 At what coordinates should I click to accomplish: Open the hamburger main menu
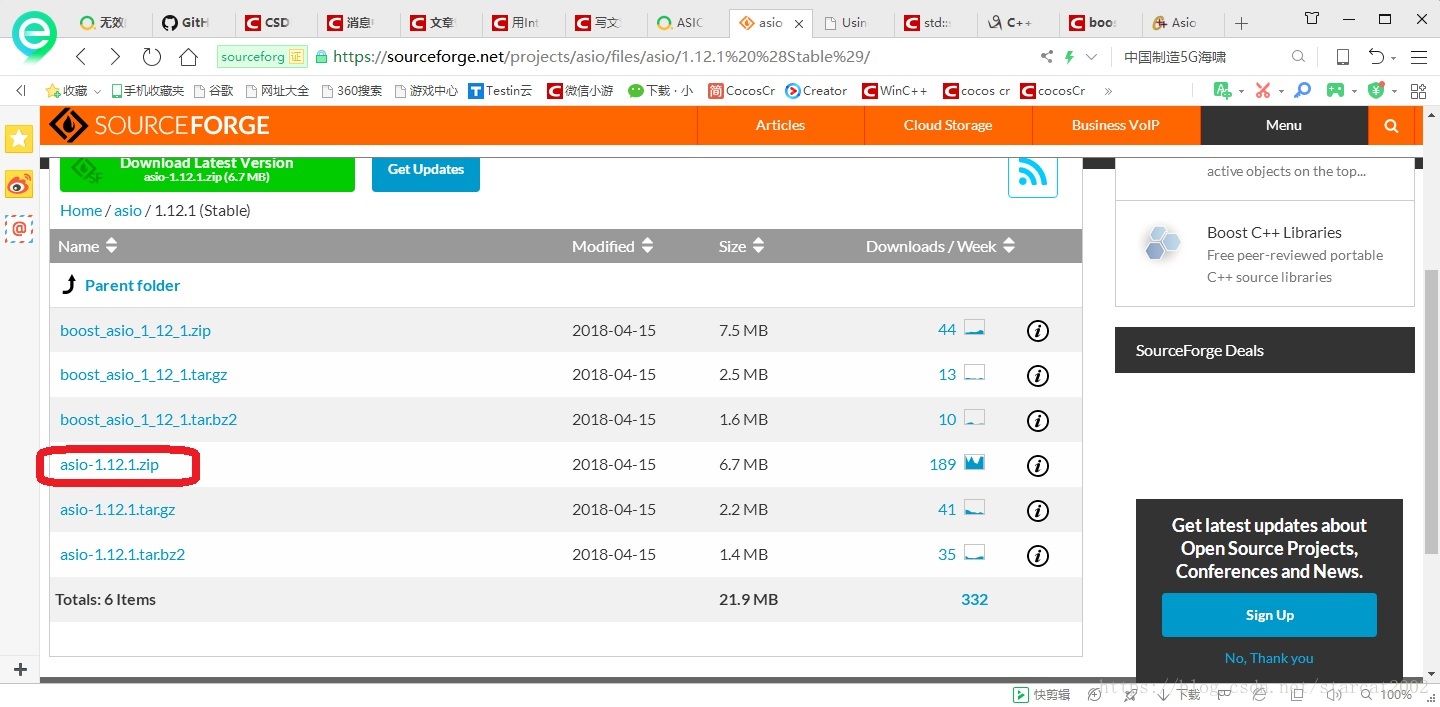pyautogui.click(x=1418, y=57)
